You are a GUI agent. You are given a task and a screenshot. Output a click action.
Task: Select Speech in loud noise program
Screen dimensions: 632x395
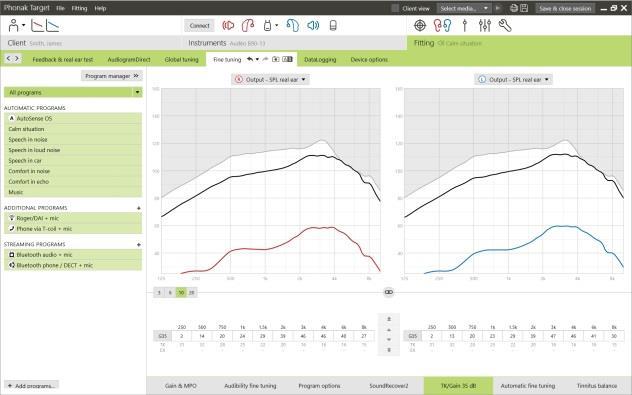pos(73,150)
